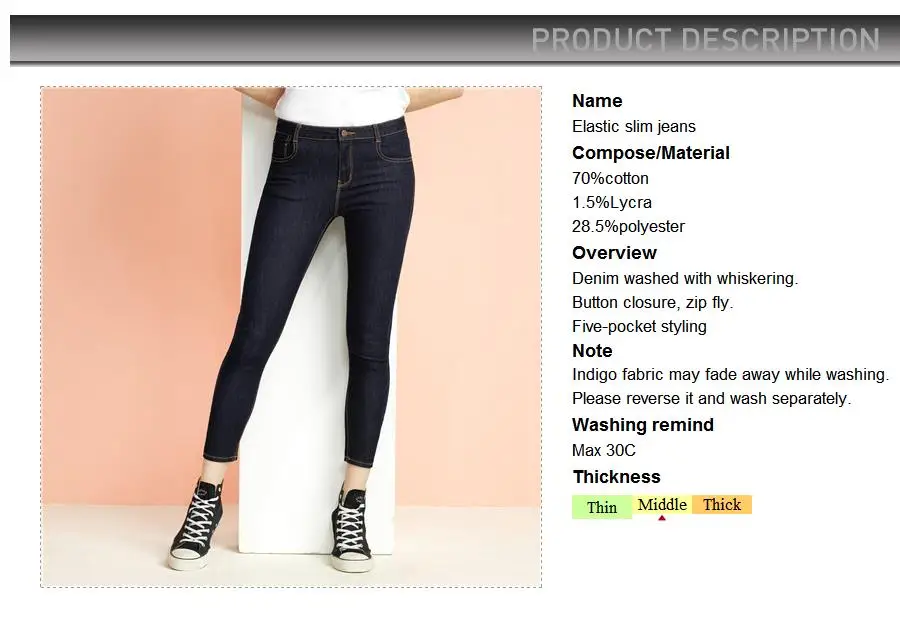Select the Middle thickness swatch
900x622 pixels.
662,505
